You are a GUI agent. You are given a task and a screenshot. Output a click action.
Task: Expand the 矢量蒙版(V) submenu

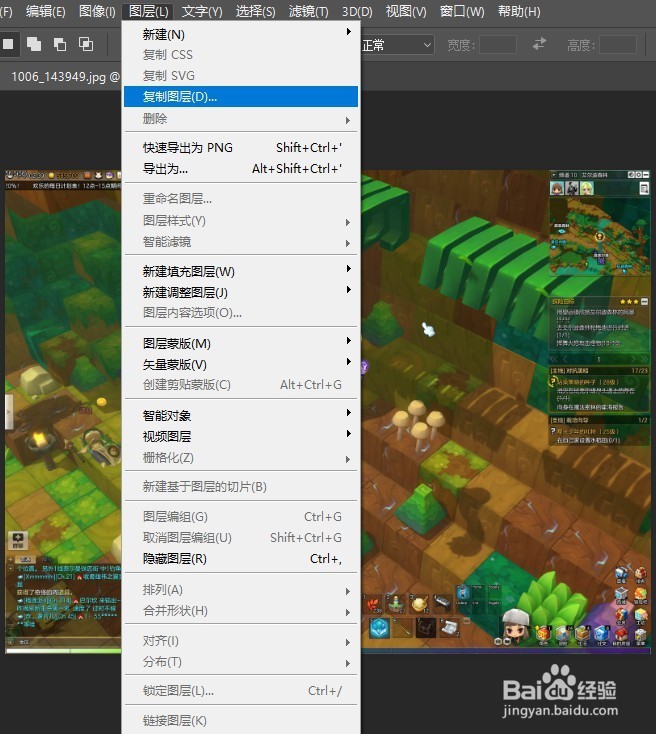[x=241, y=364]
